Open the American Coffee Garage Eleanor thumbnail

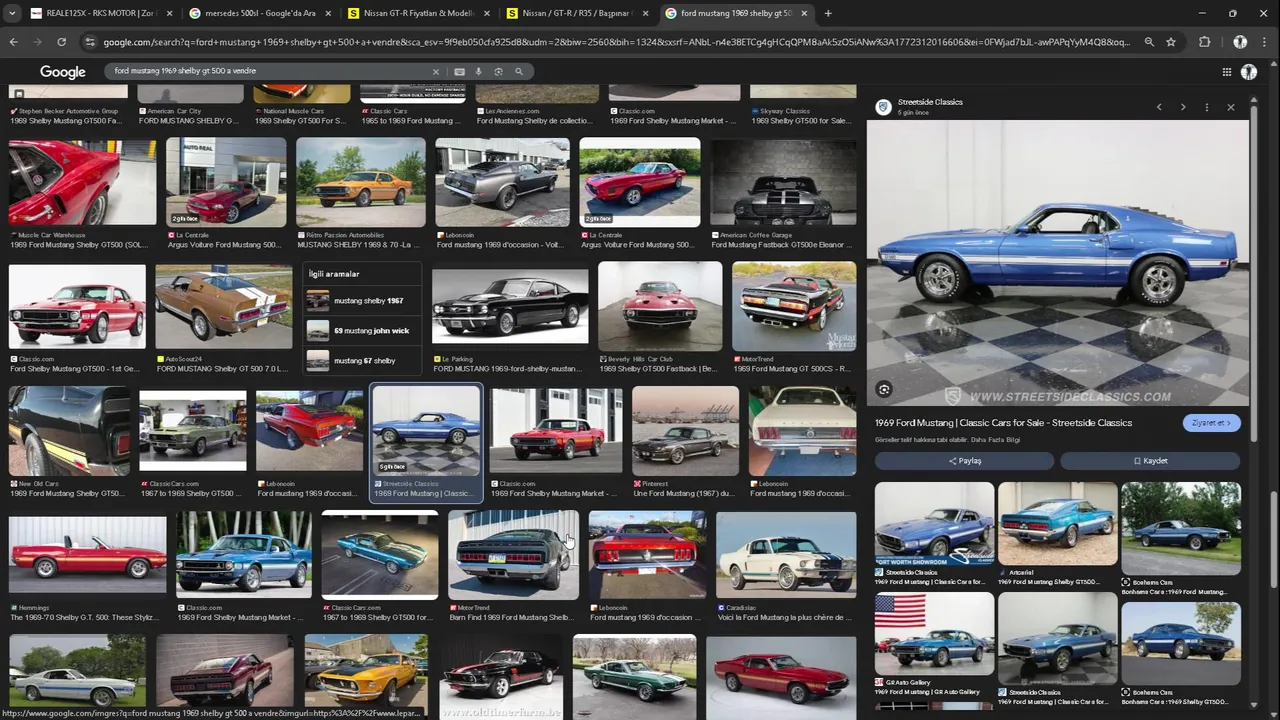pos(783,181)
